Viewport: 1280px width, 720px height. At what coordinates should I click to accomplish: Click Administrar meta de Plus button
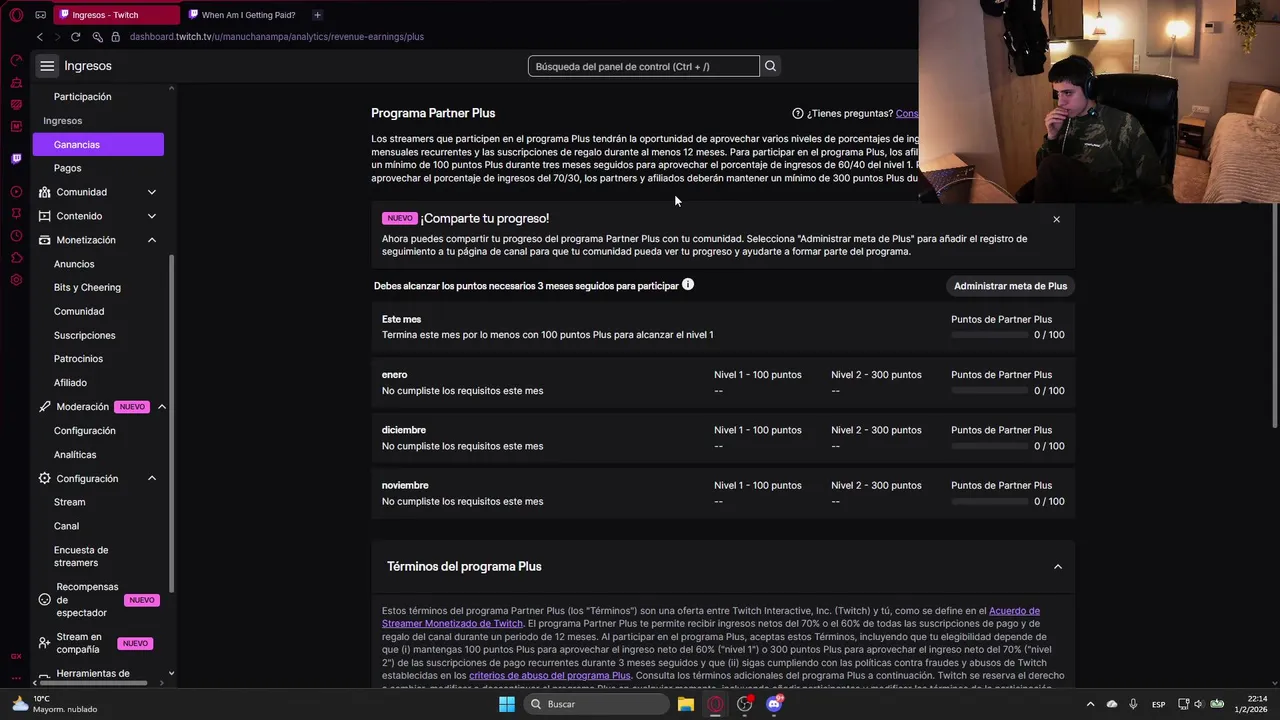click(x=1010, y=286)
